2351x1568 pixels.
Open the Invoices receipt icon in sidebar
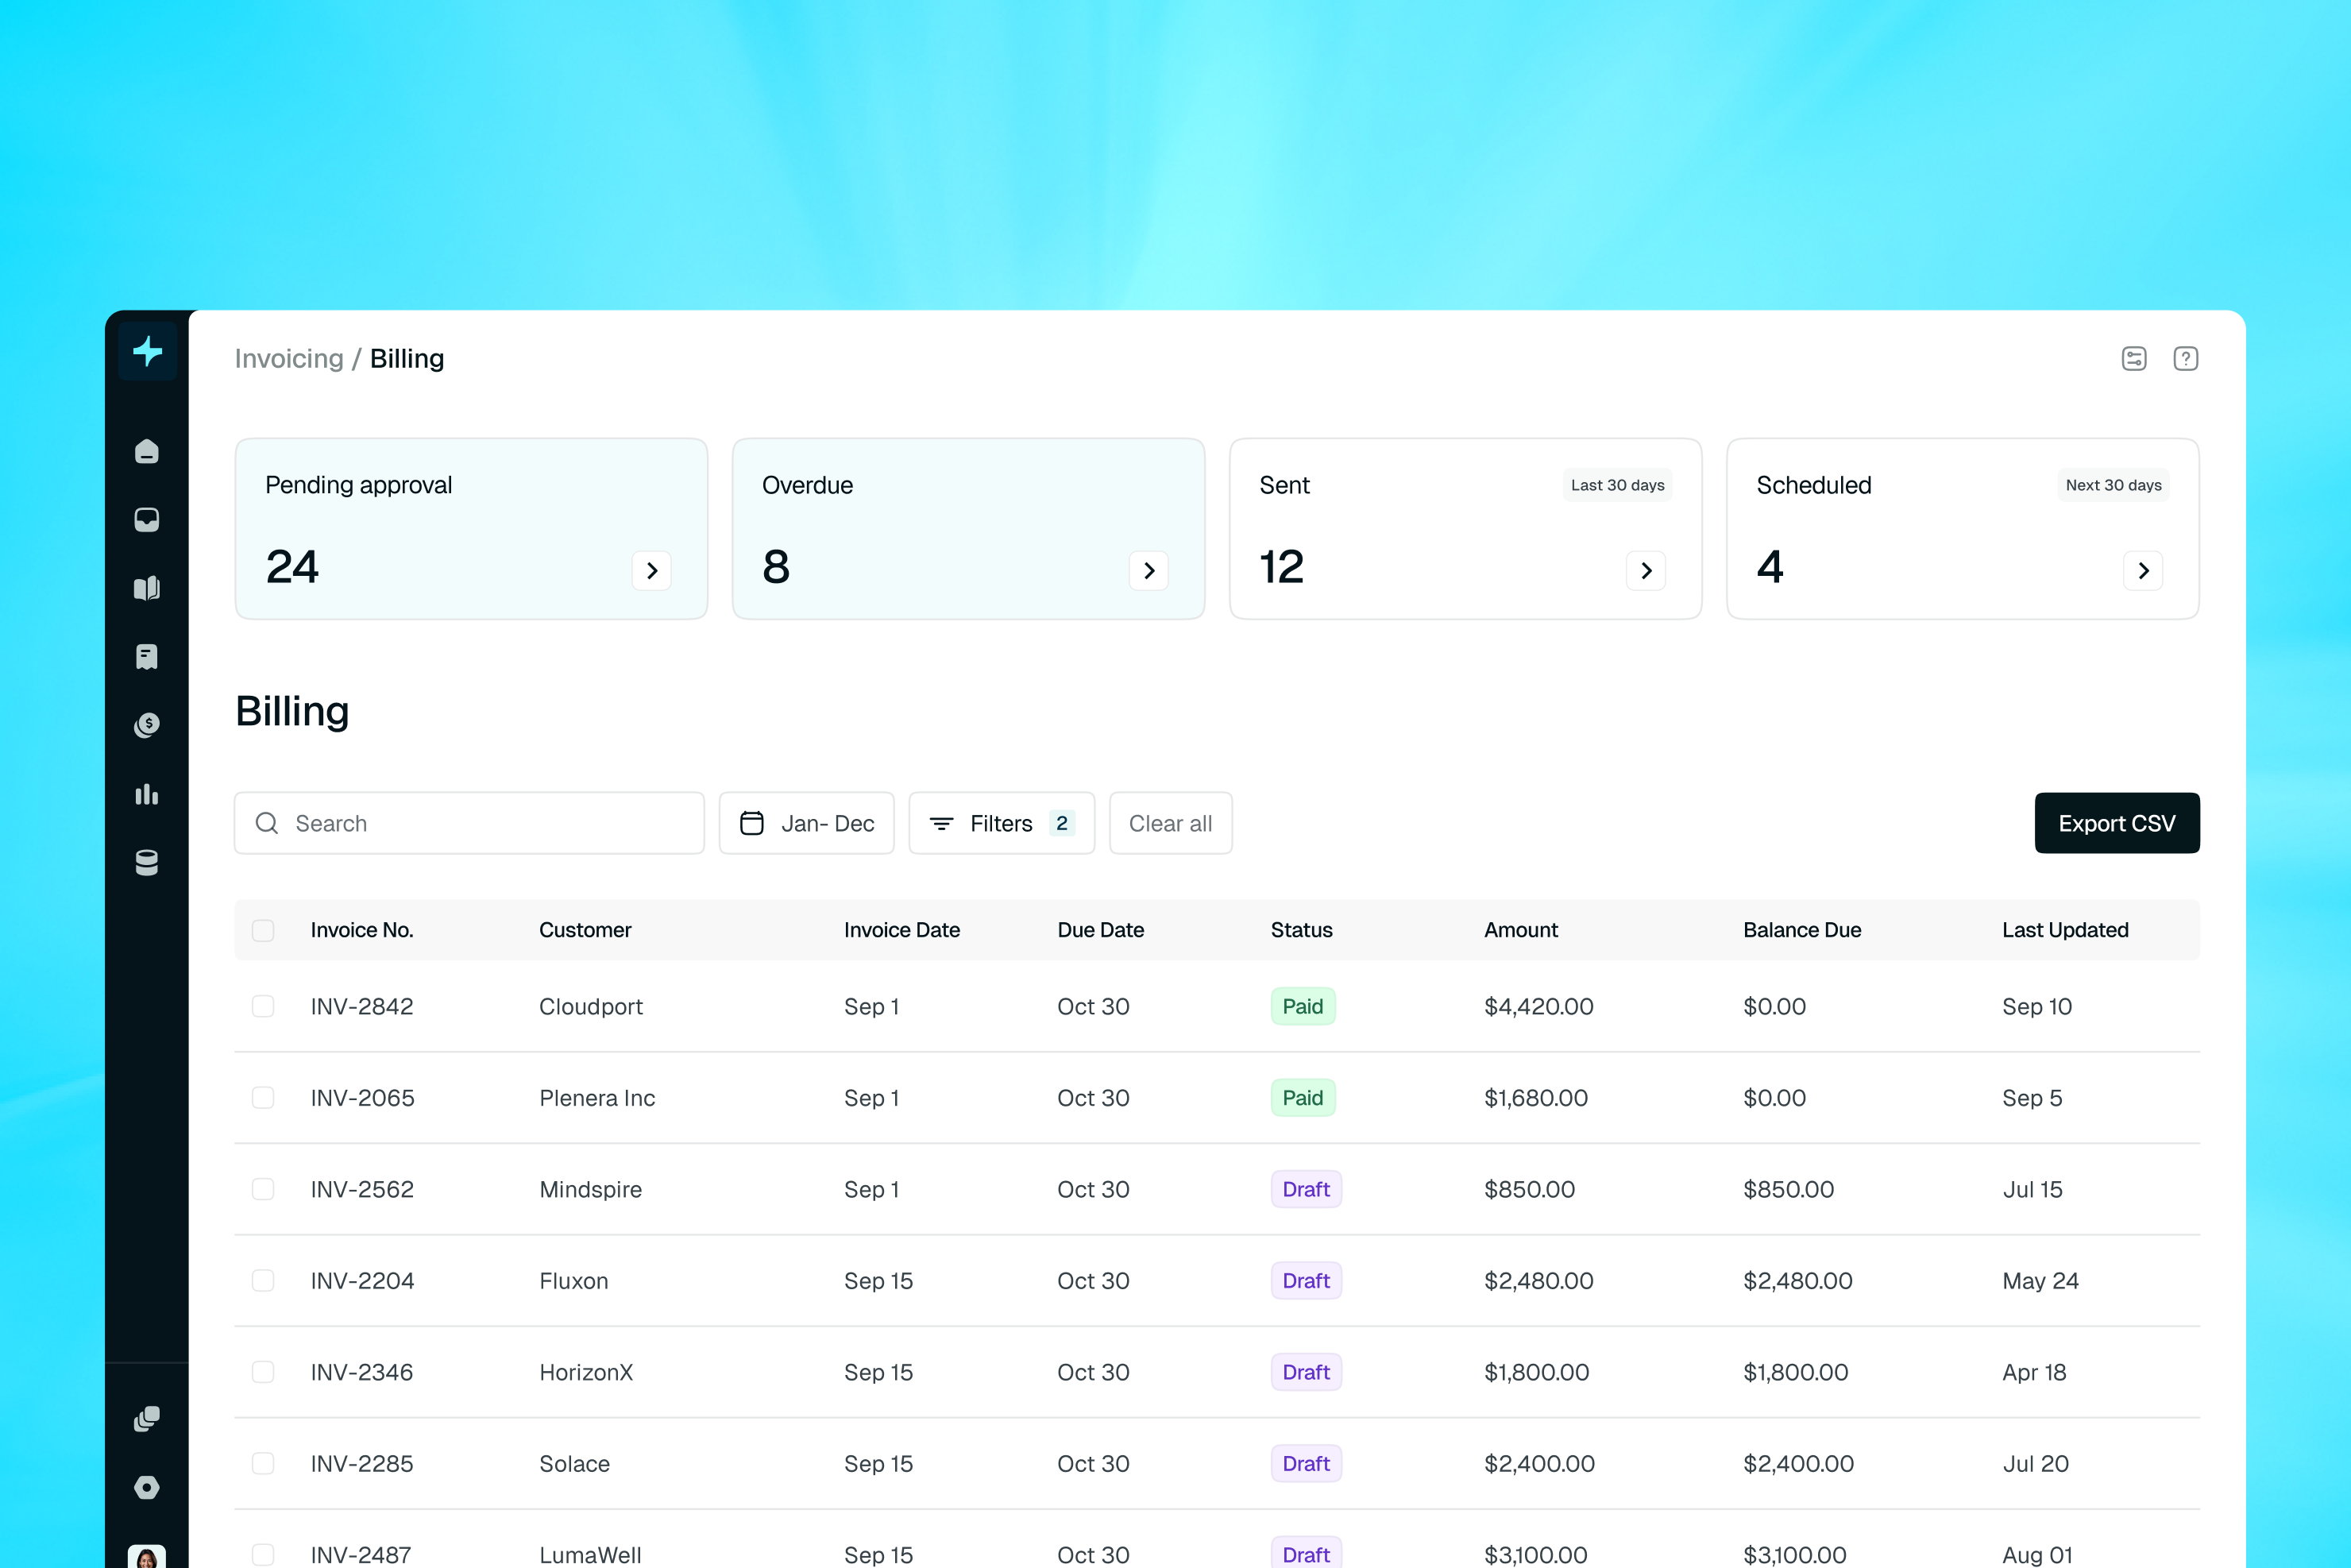(147, 656)
